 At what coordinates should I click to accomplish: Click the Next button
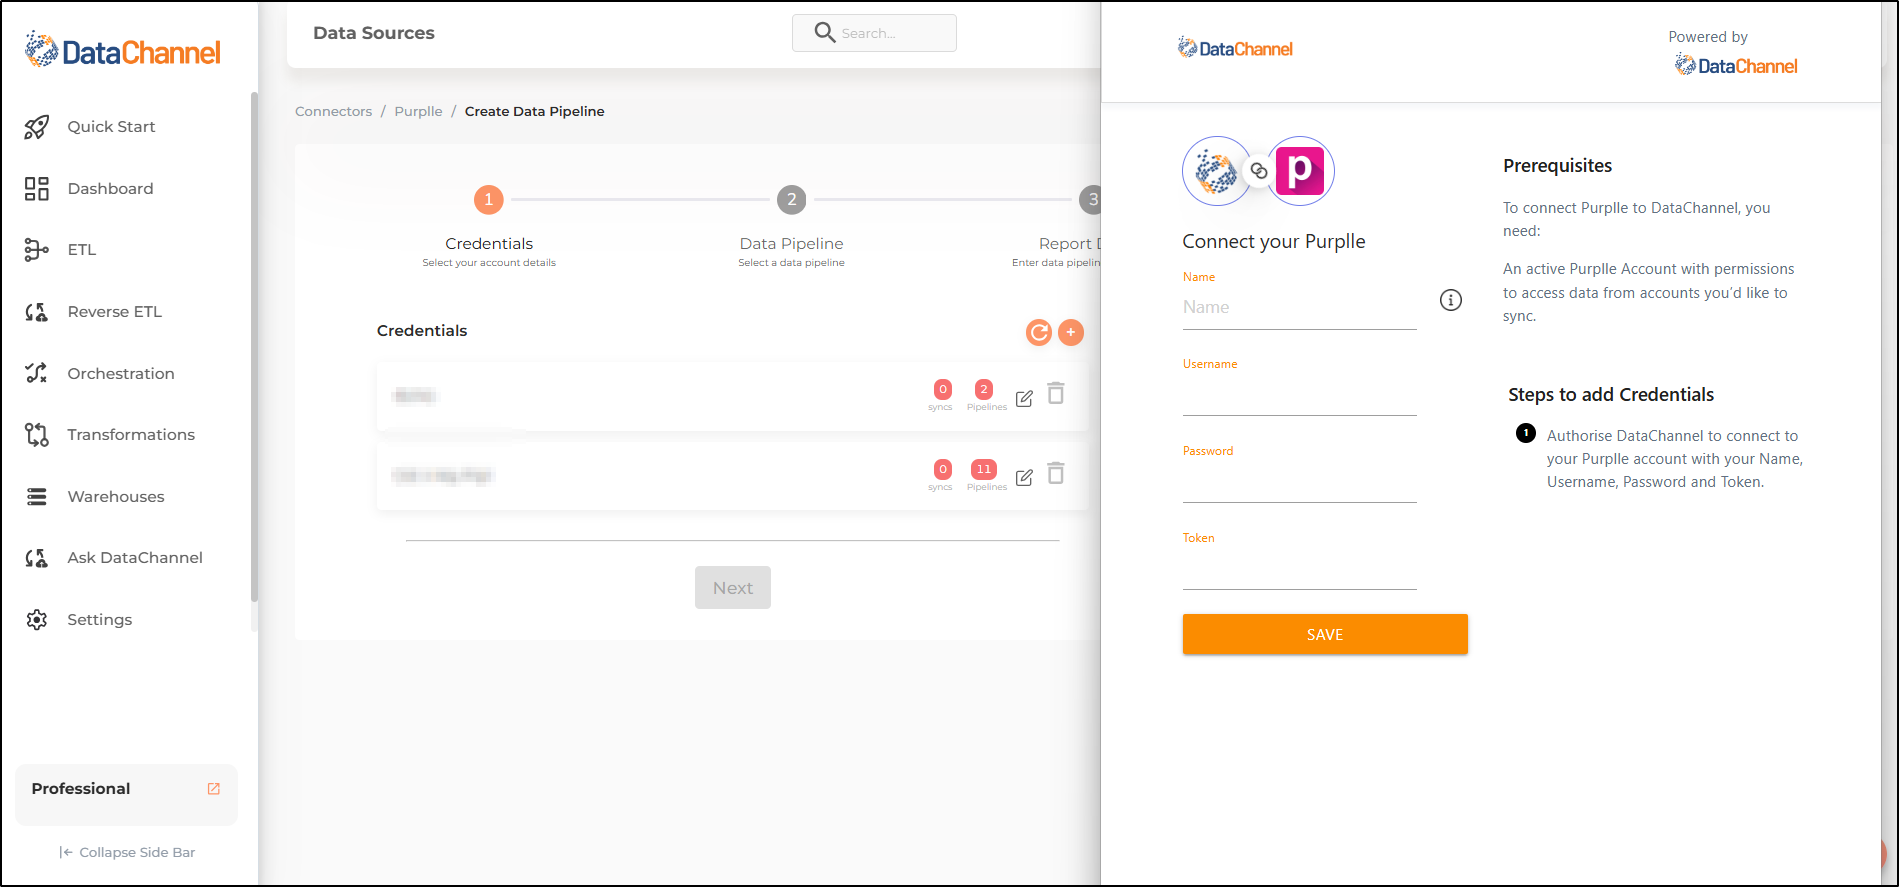(x=733, y=588)
